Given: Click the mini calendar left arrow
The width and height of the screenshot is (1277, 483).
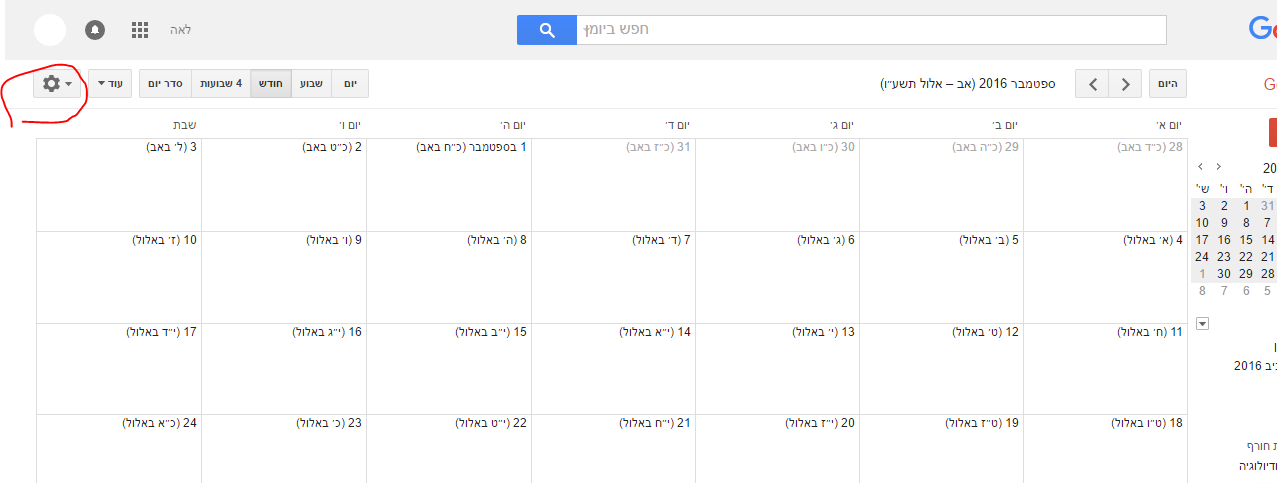Looking at the screenshot, I should coord(1200,167).
